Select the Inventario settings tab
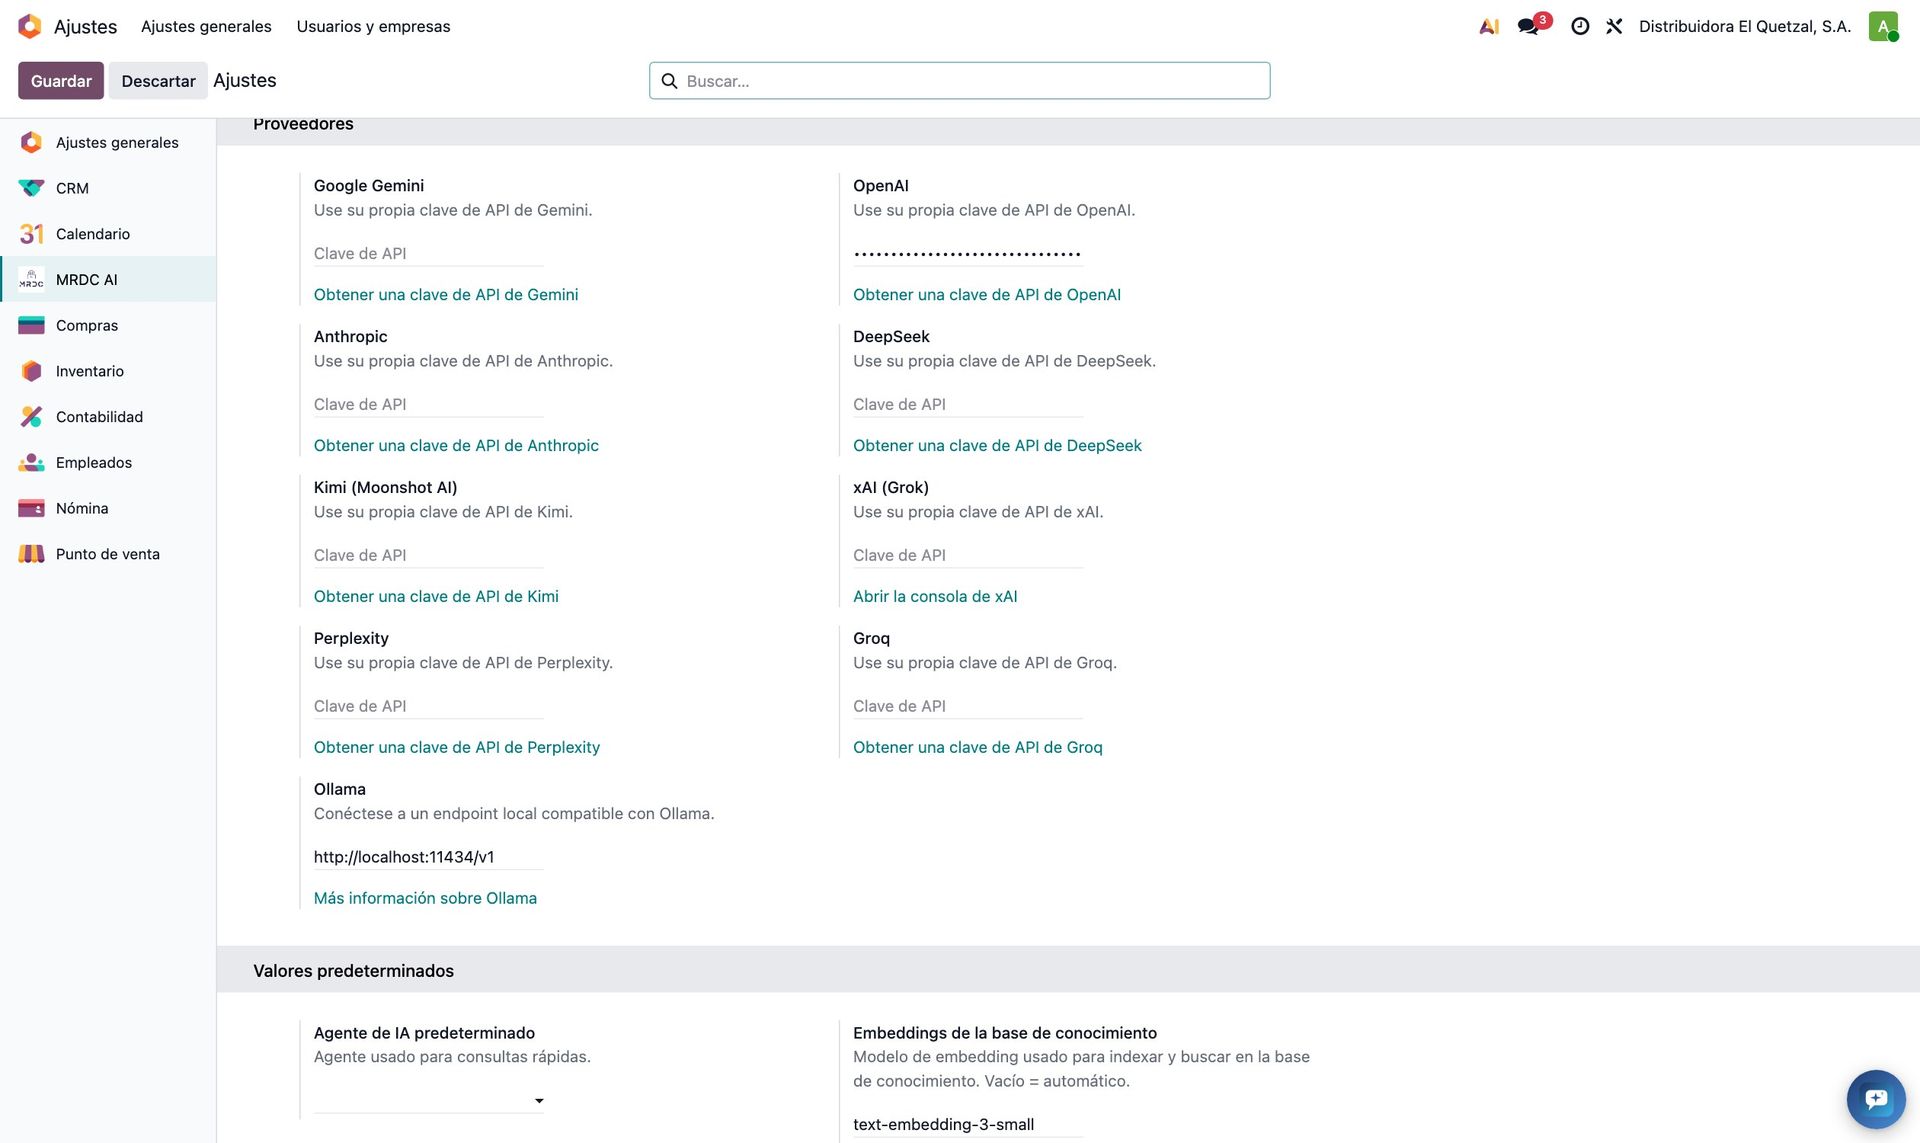The image size is (1920, 1143). pyautogui.click(x=108, y=371)
